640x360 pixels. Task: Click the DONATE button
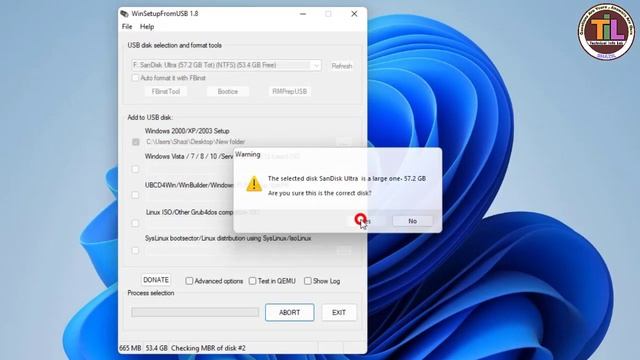[x=156, y=280]
